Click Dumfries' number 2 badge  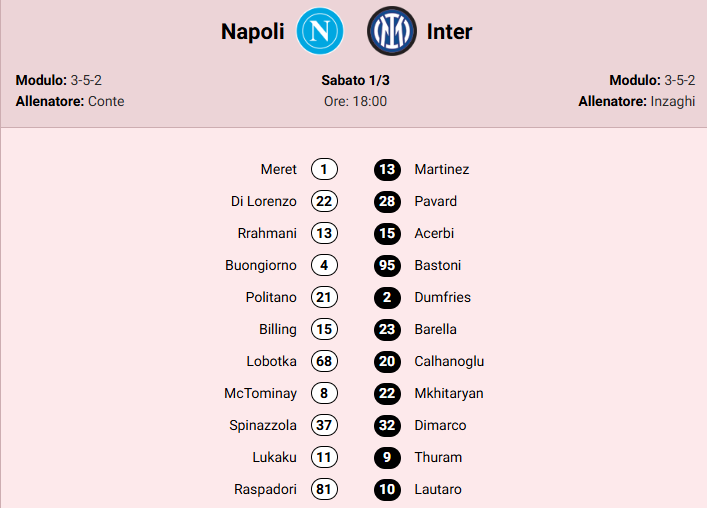(x=387, y=297)
